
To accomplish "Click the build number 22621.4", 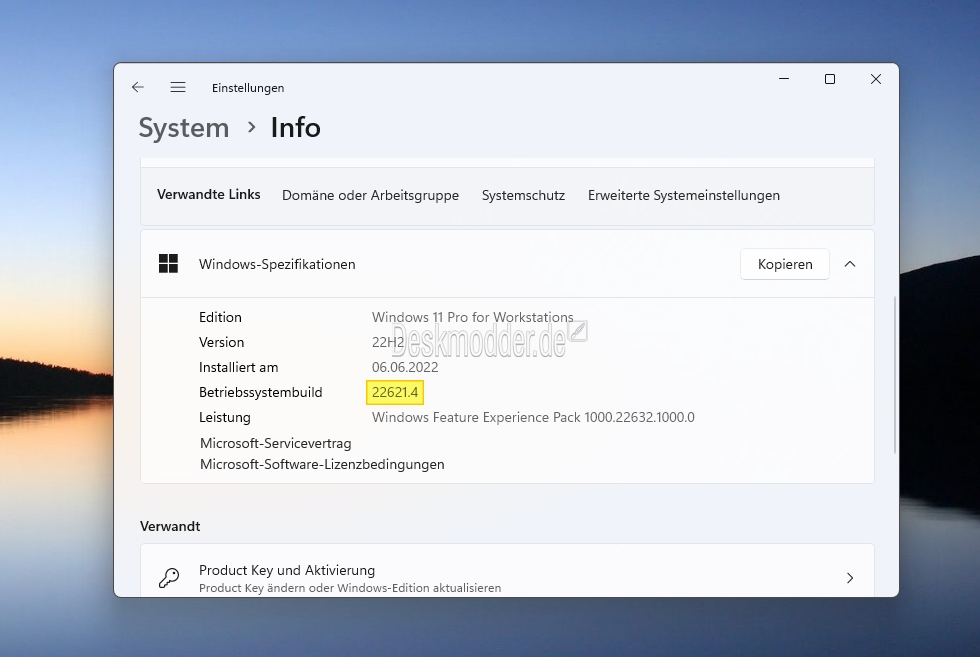I will pos(395,392).
